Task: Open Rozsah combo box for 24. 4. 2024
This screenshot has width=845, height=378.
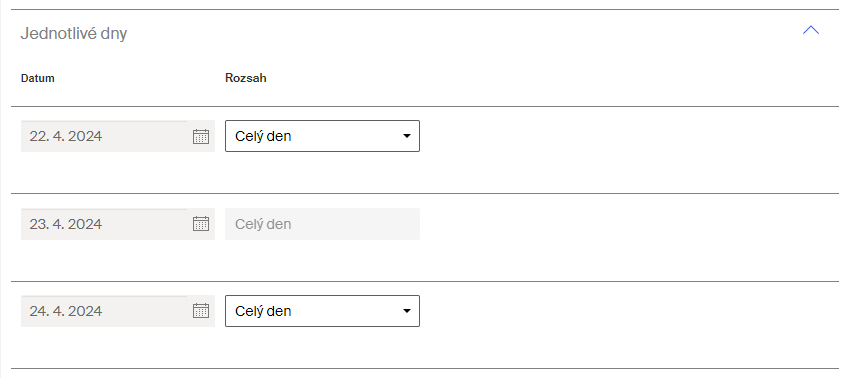Action: (x=322, y=311)
